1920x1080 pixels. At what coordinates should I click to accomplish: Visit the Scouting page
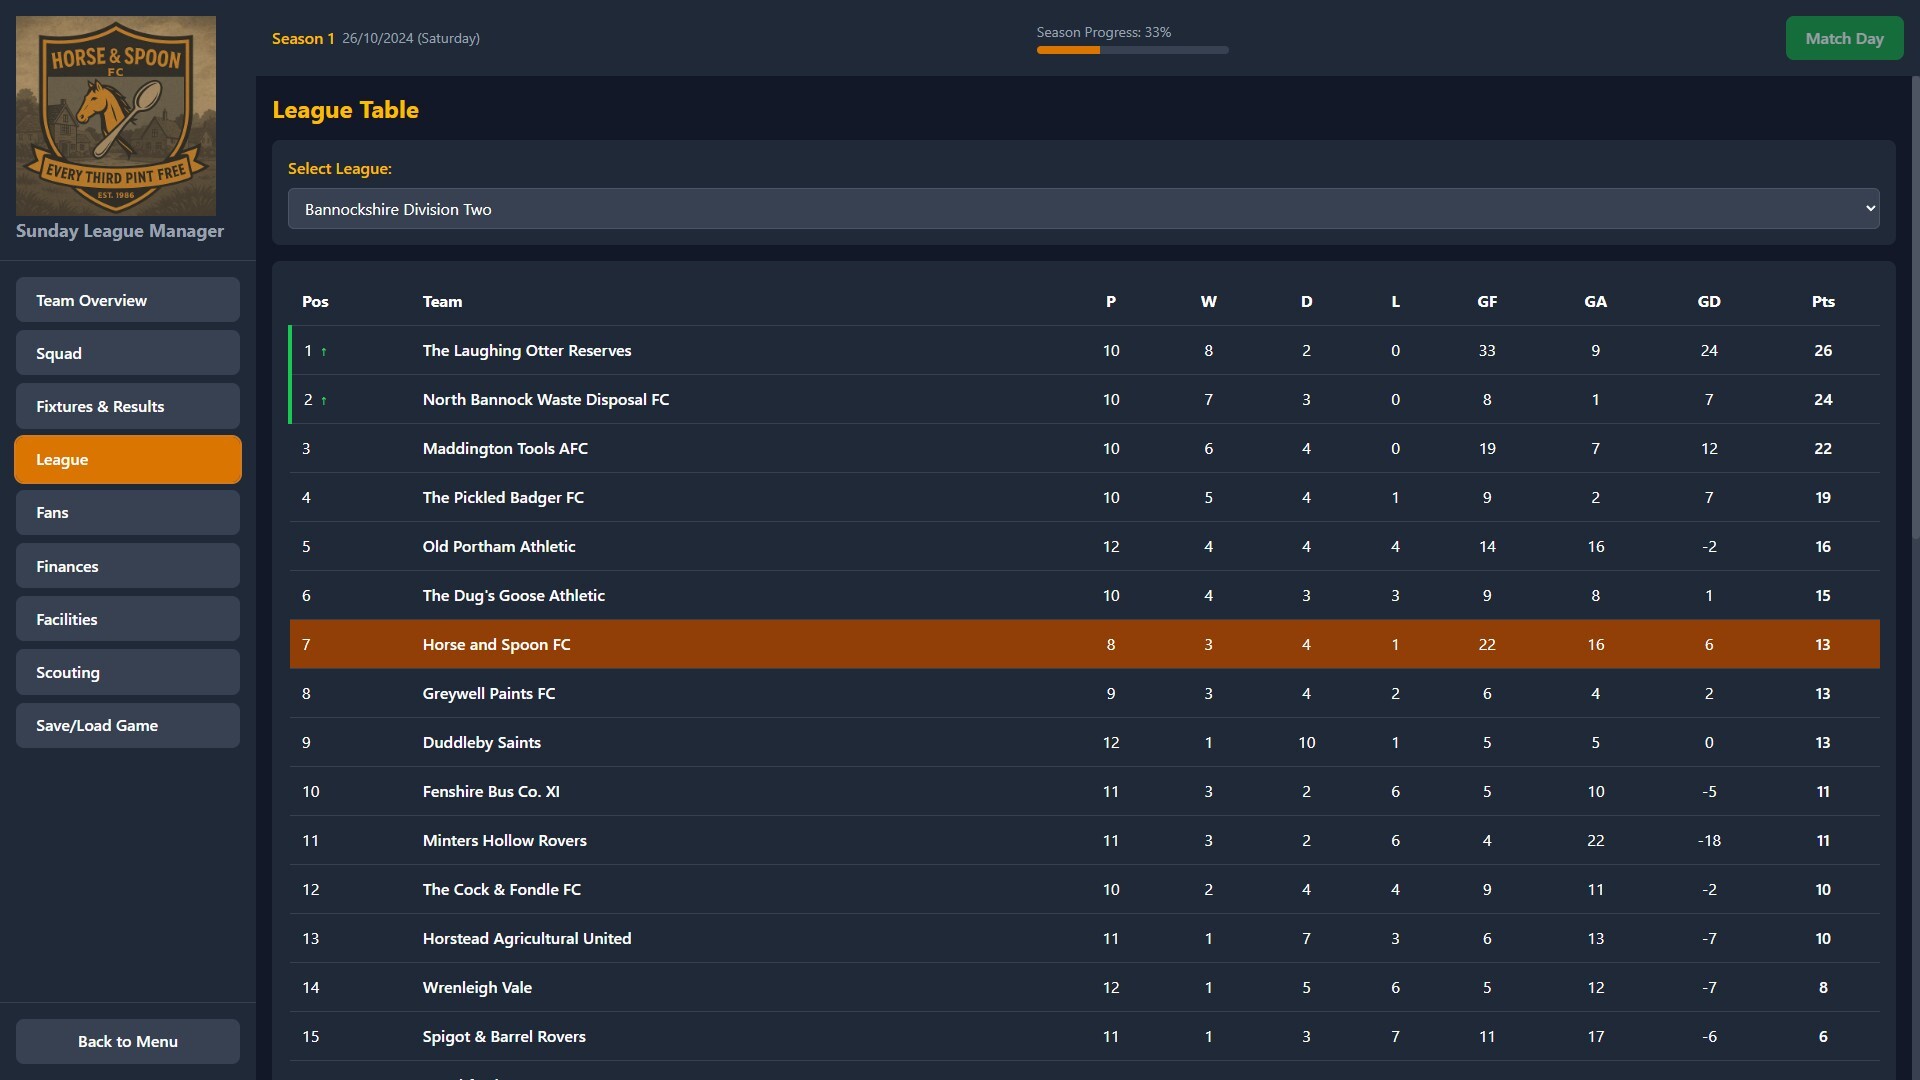pos(127,671)
